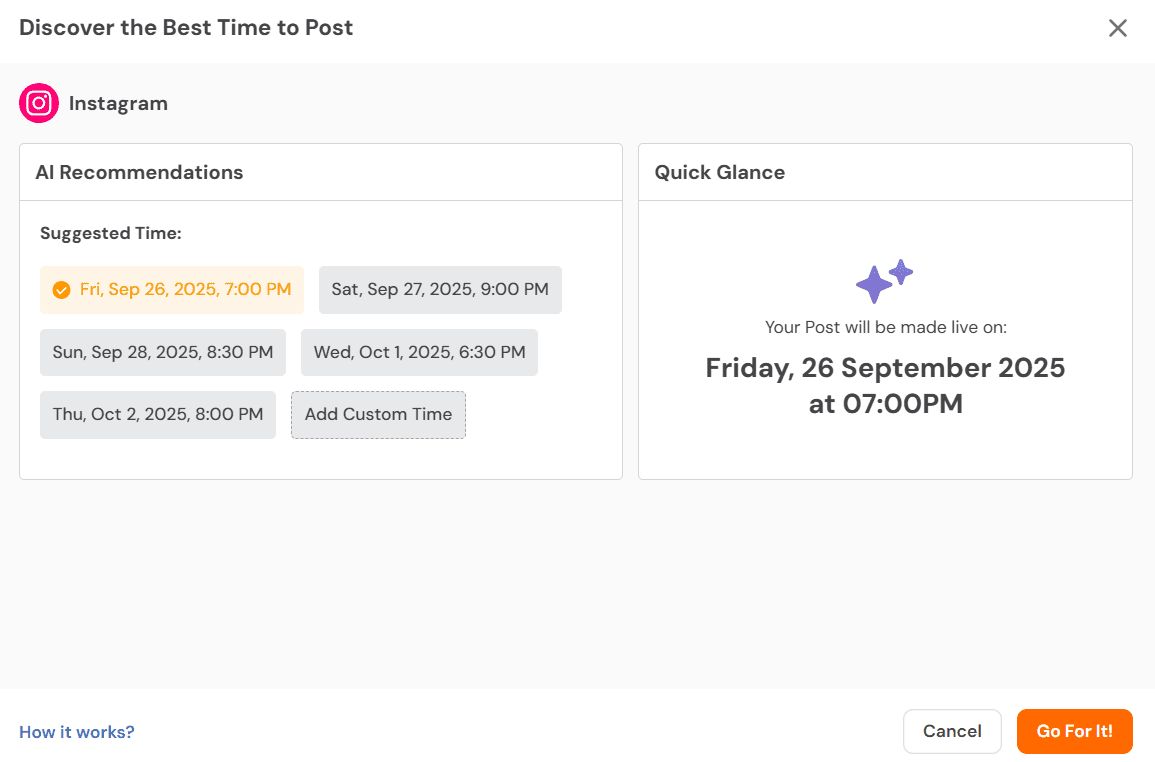
Task: Select the Sun, Sep 28, 2025, 8:30 PM slot
Action: 162,352
